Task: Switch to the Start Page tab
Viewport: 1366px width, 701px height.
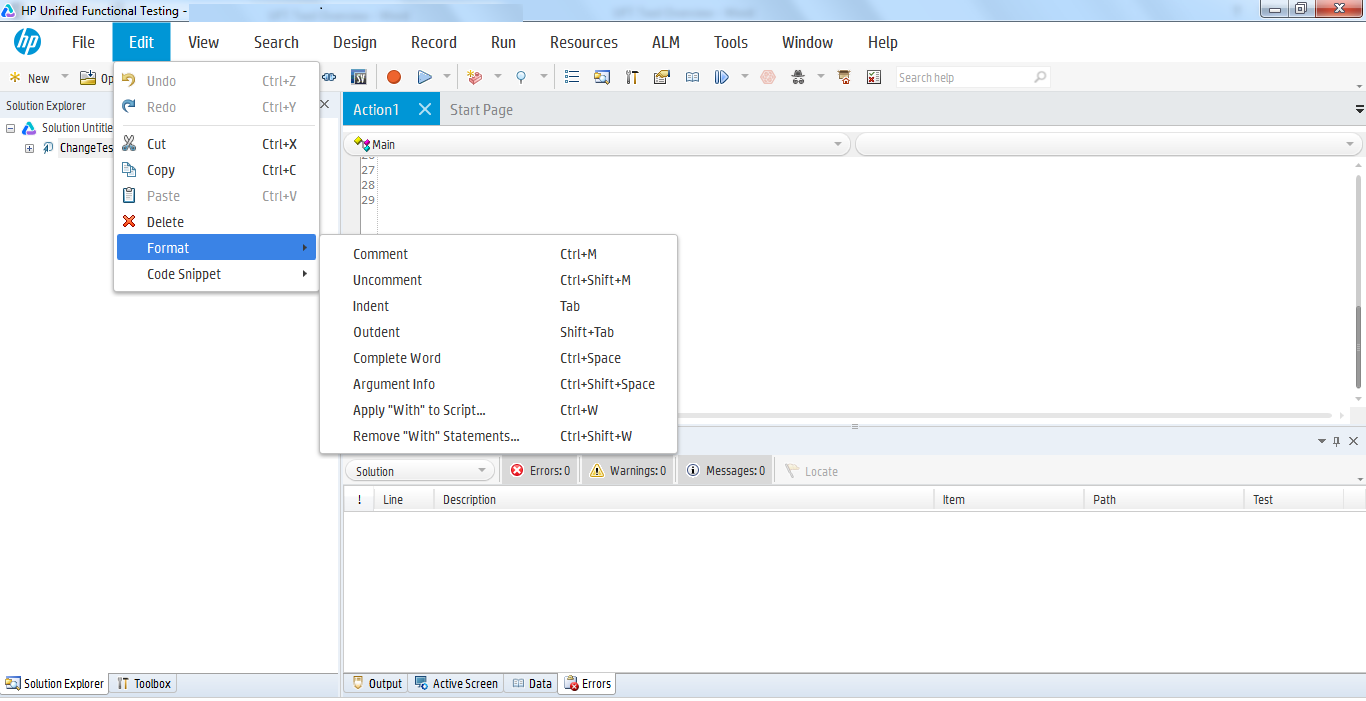Action: pyautogui.click(x=481, y=109)
